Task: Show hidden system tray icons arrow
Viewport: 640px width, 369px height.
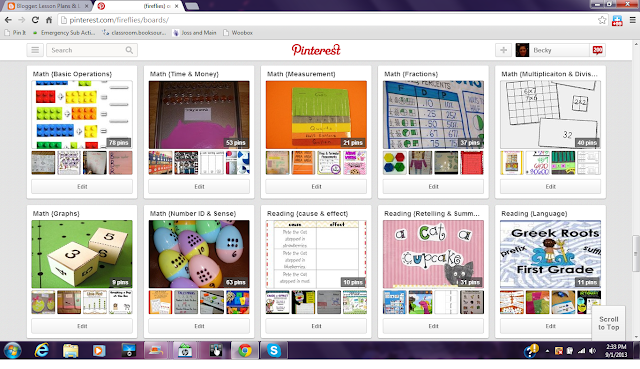Action: 547,351
